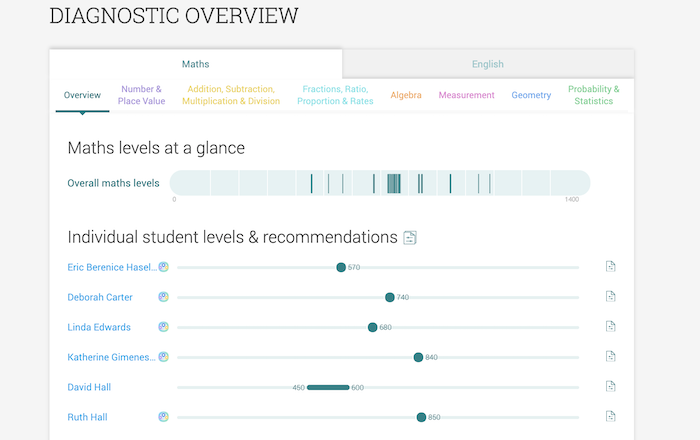Click the badge icon beside Linda Edwards

tap(163, 327)
